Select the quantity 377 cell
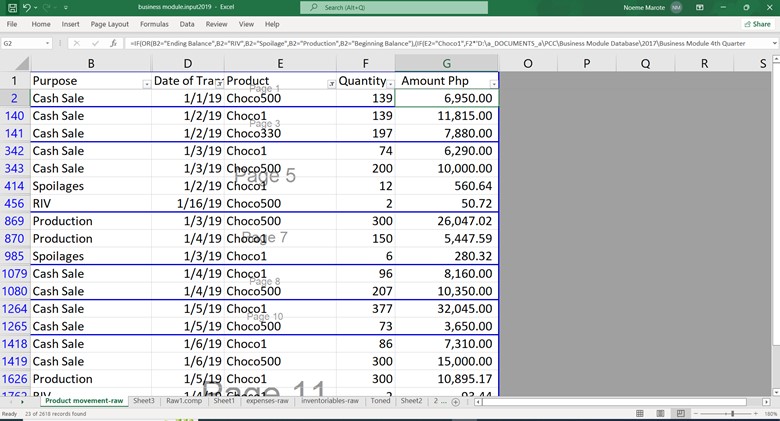780x421 pixels. tap(366, 309)
